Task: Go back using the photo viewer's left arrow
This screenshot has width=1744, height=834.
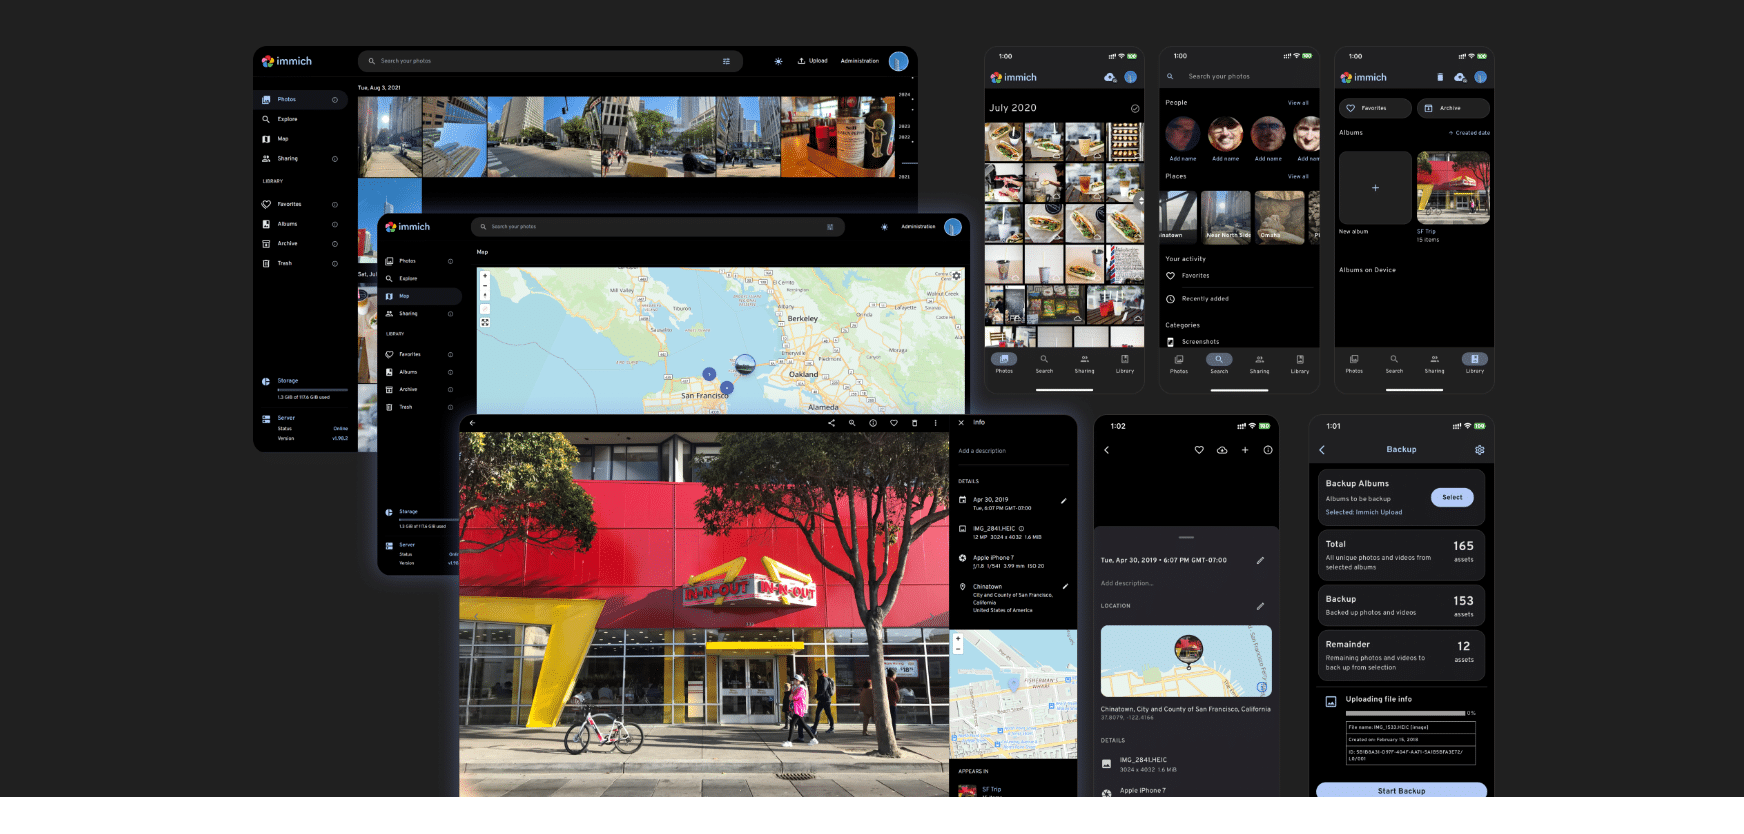Action: point(472,423)
